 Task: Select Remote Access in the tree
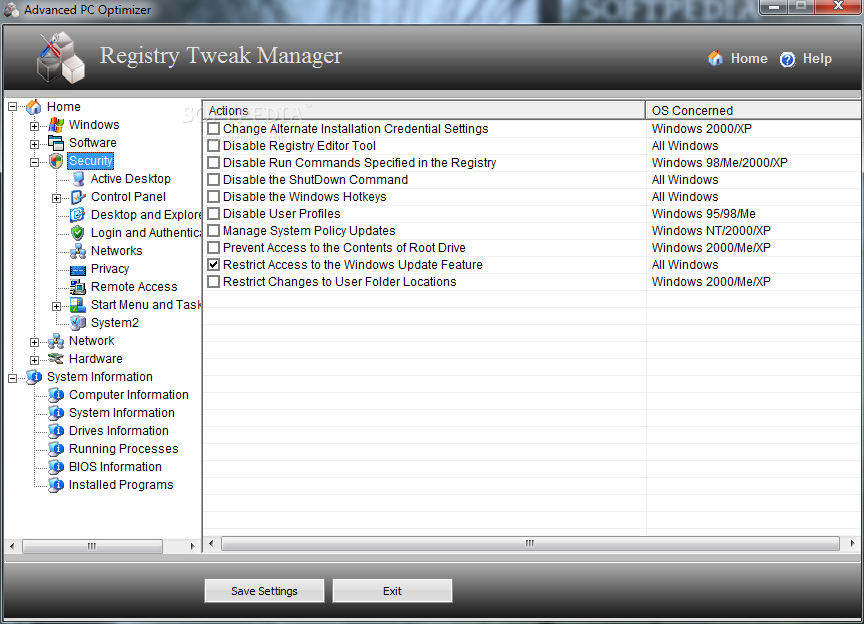134,287
